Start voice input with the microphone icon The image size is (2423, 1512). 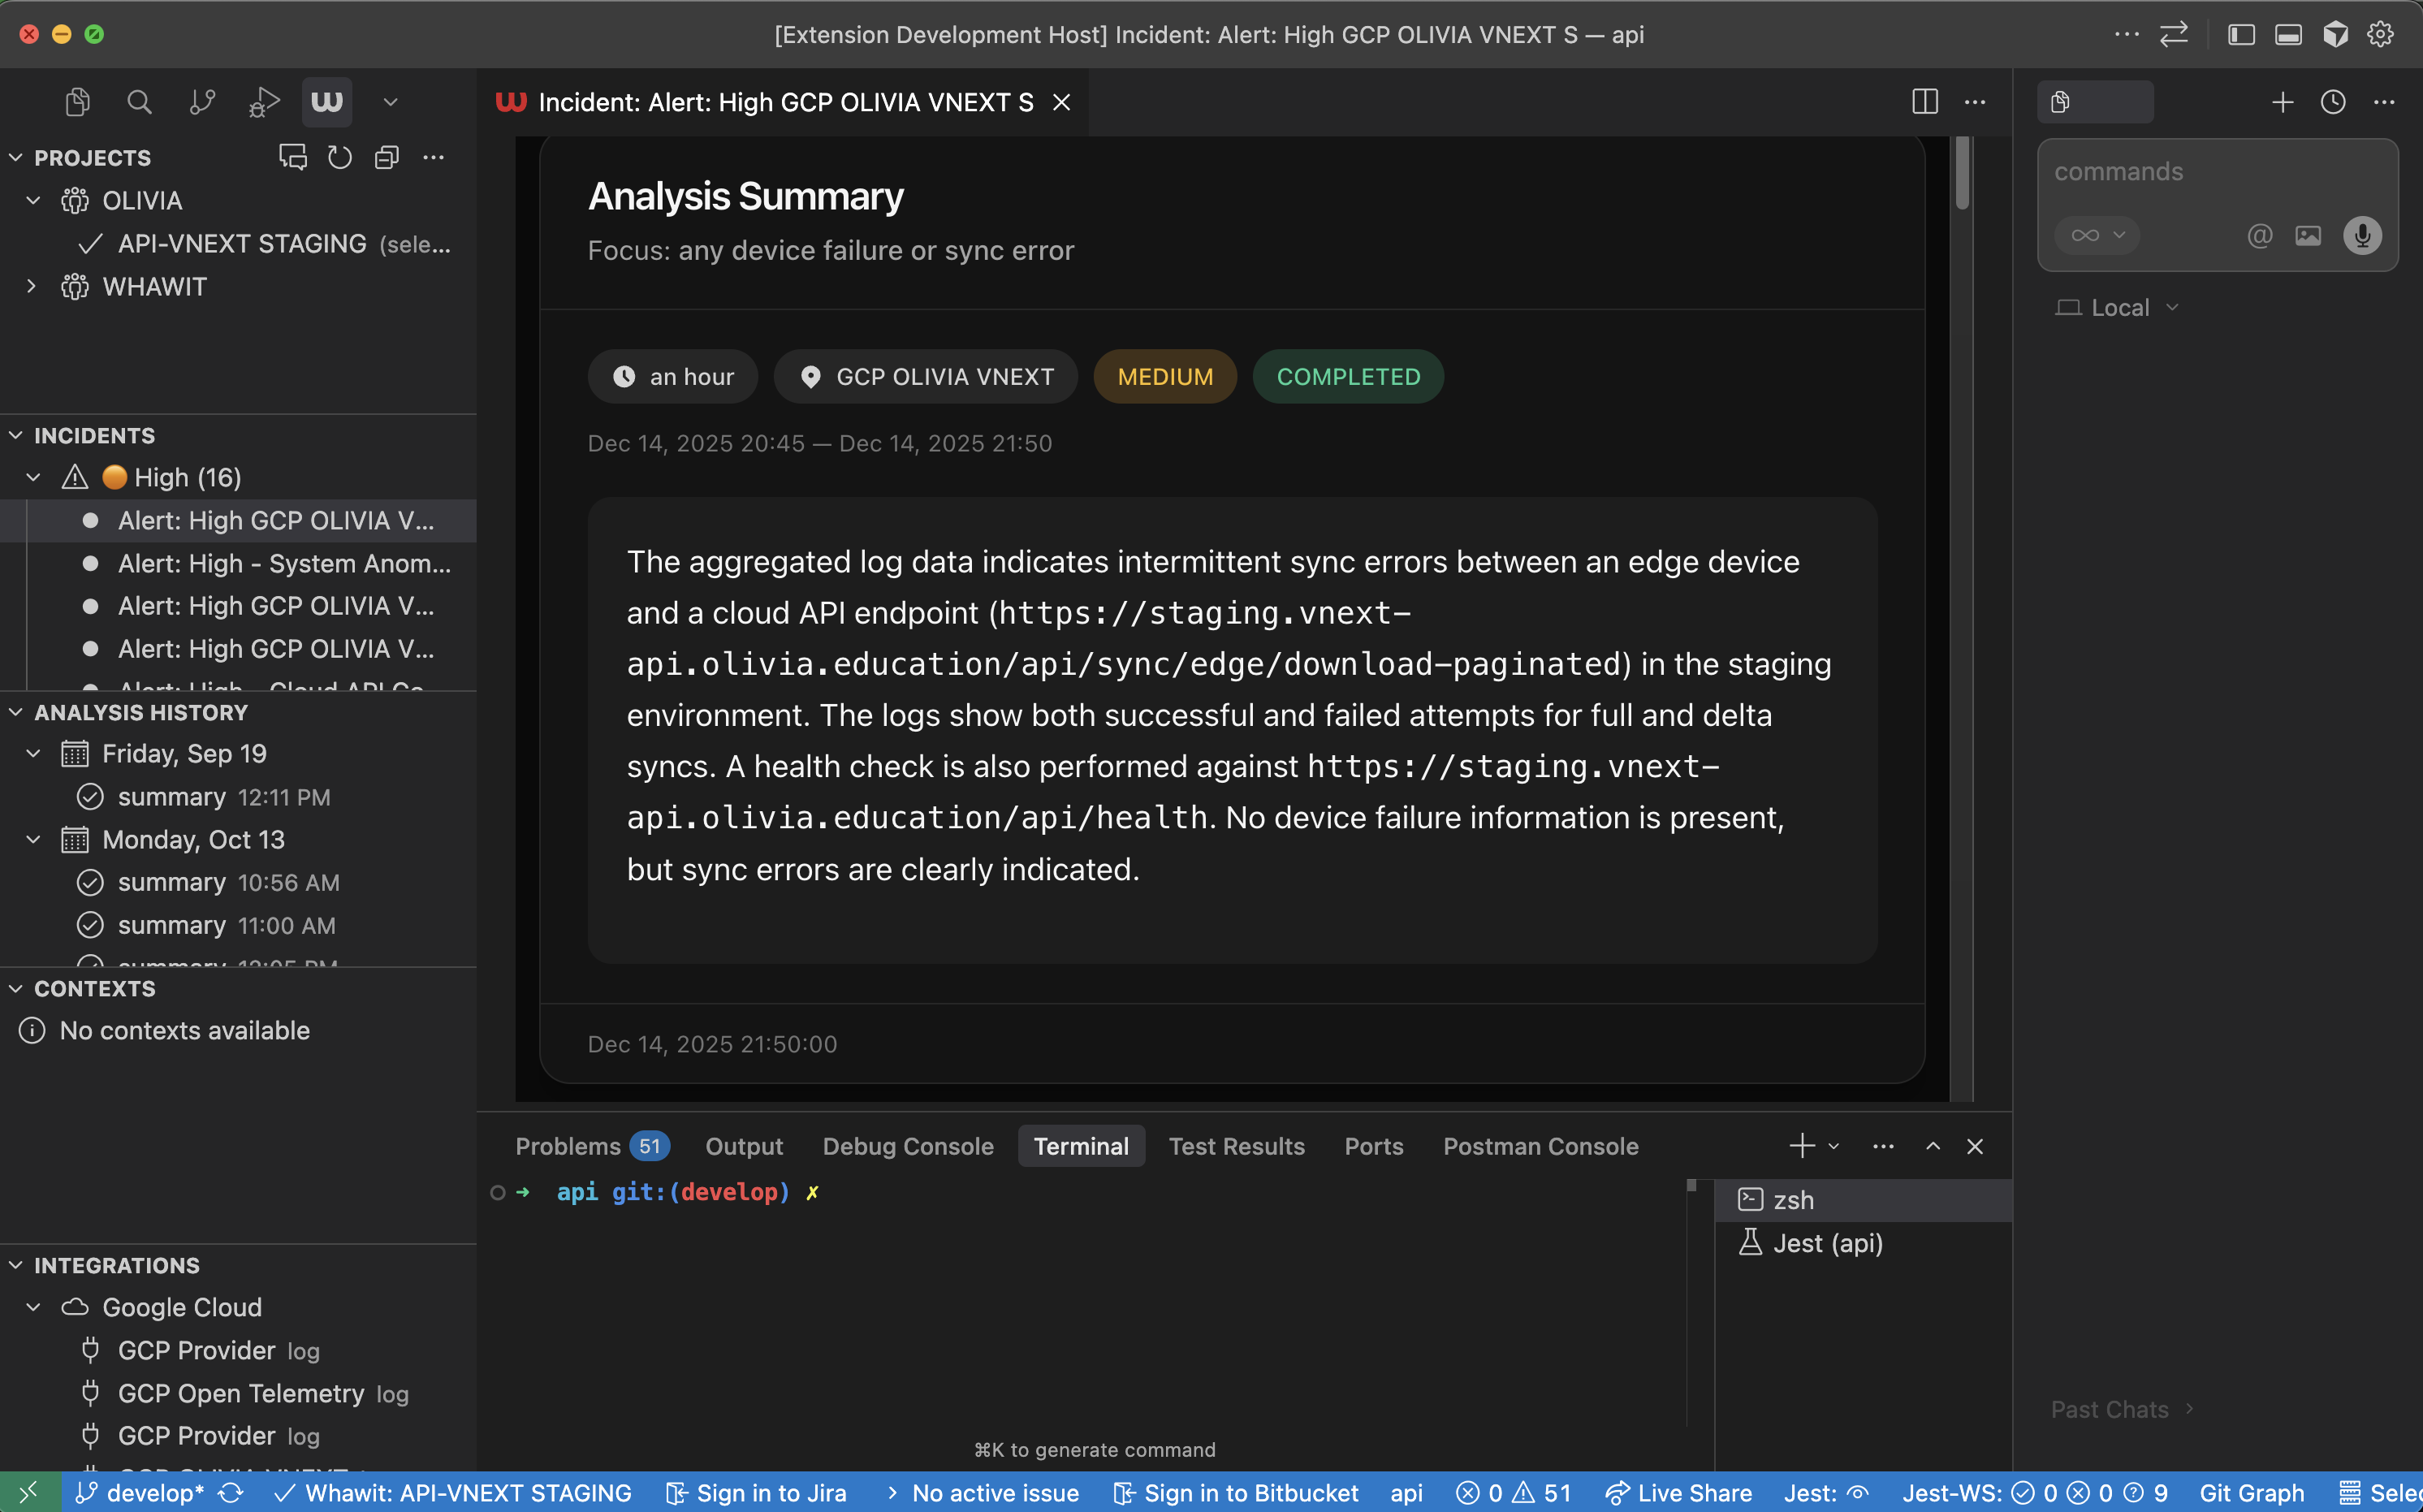(x=2362, y=236)
